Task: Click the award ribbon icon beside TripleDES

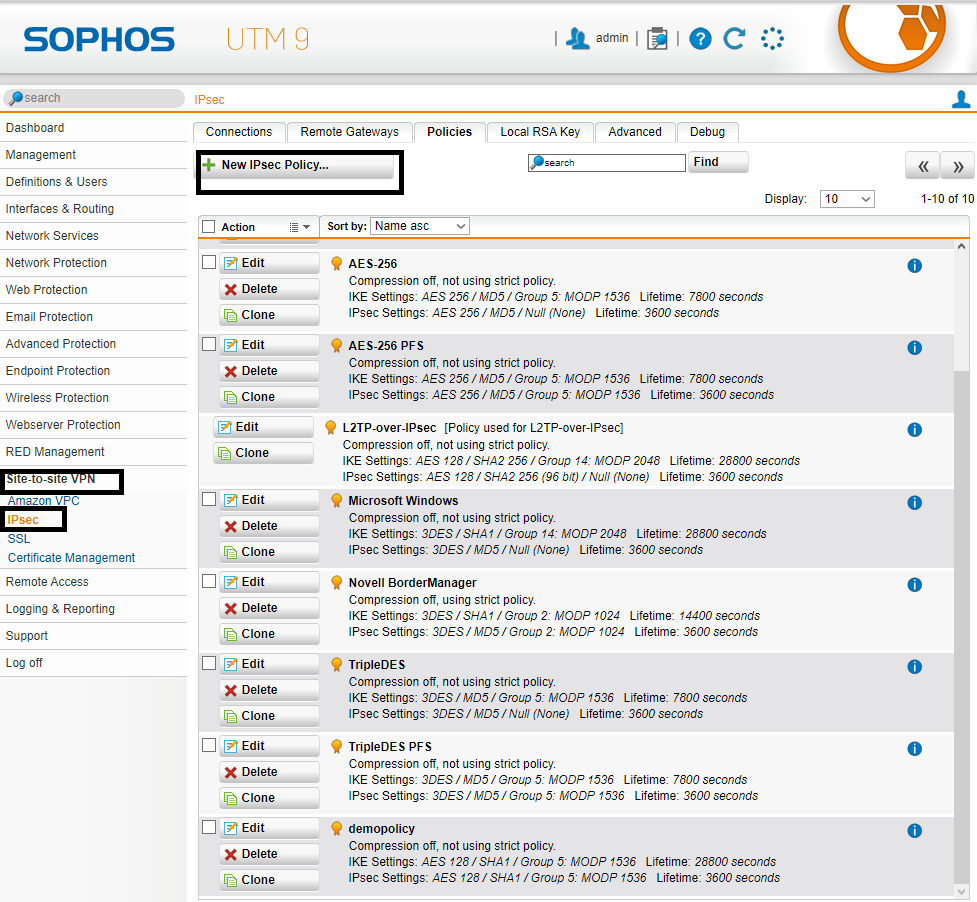Action: [336, 665]
